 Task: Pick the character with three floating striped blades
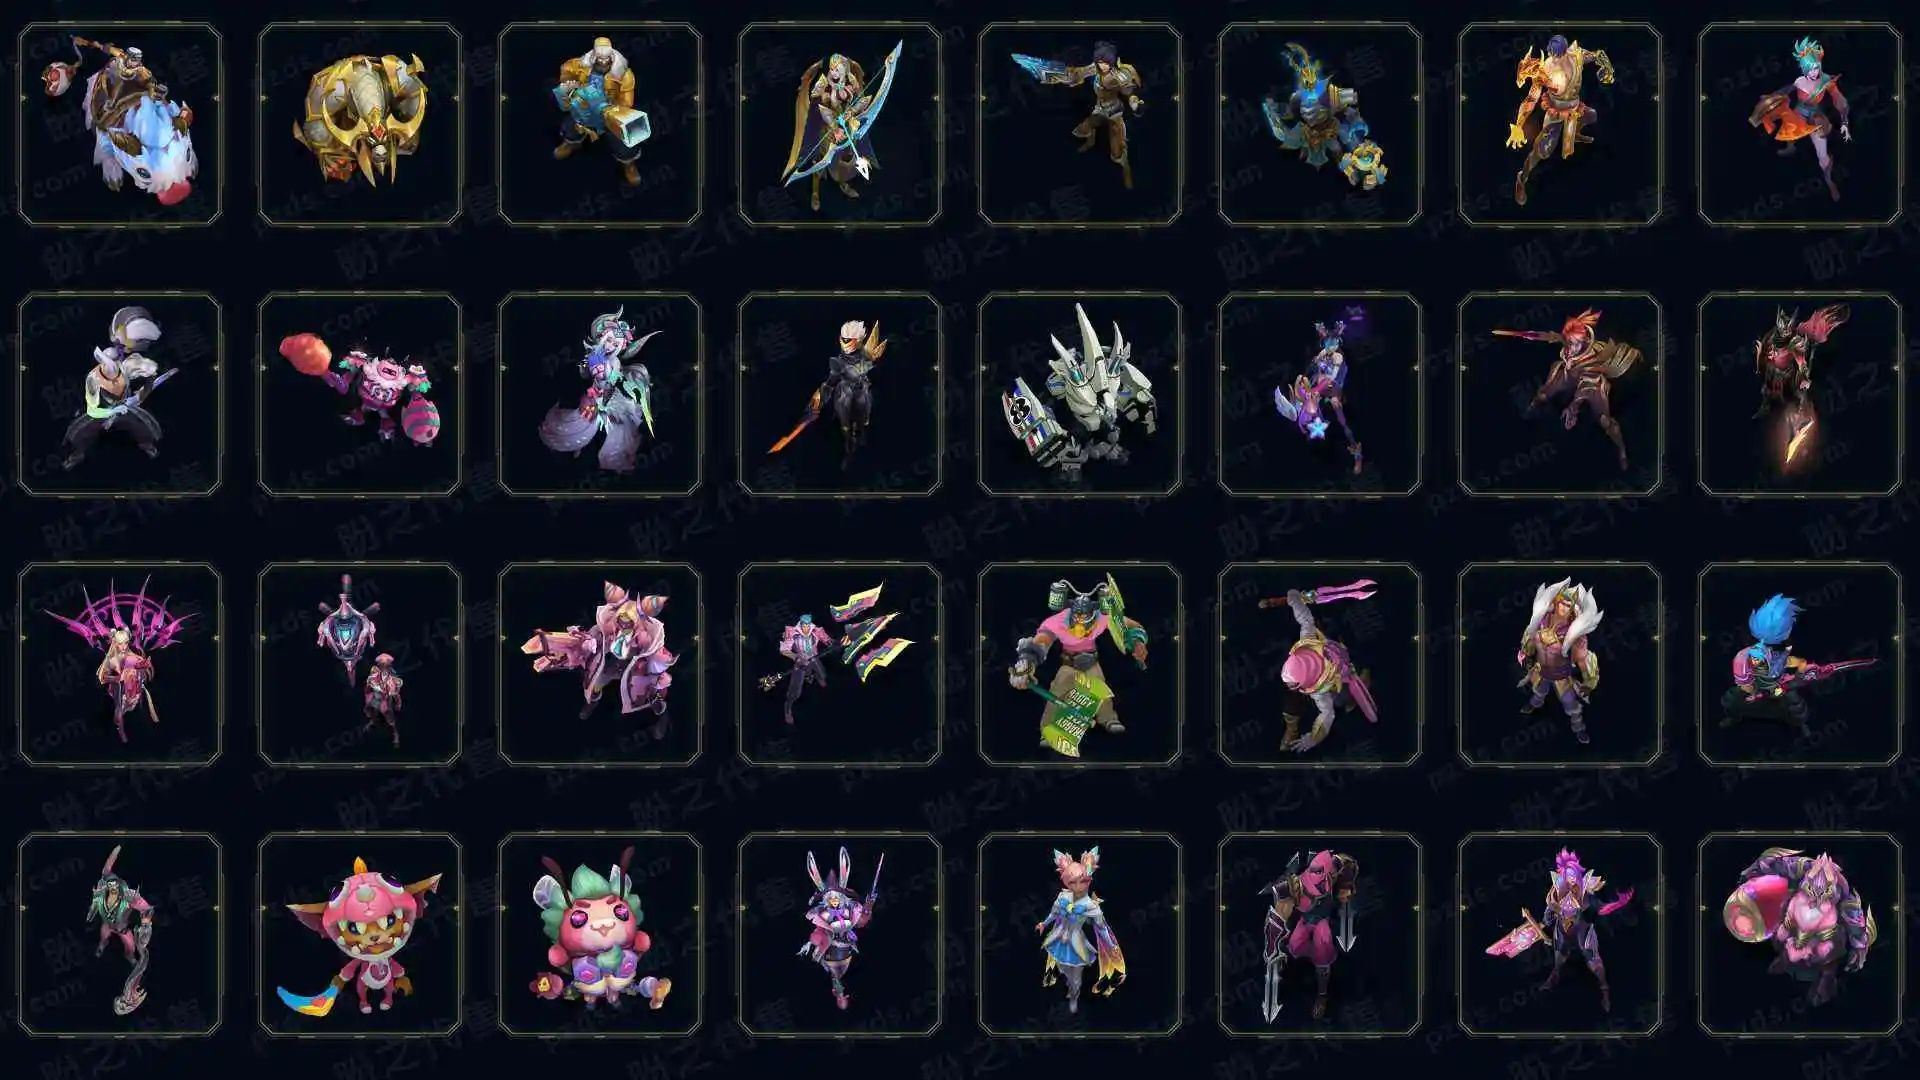point(840,664)
